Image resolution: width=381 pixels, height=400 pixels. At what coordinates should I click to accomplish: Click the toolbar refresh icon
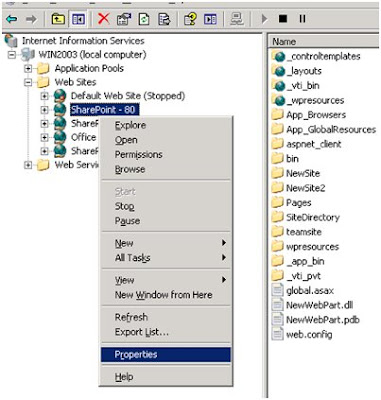144,19
